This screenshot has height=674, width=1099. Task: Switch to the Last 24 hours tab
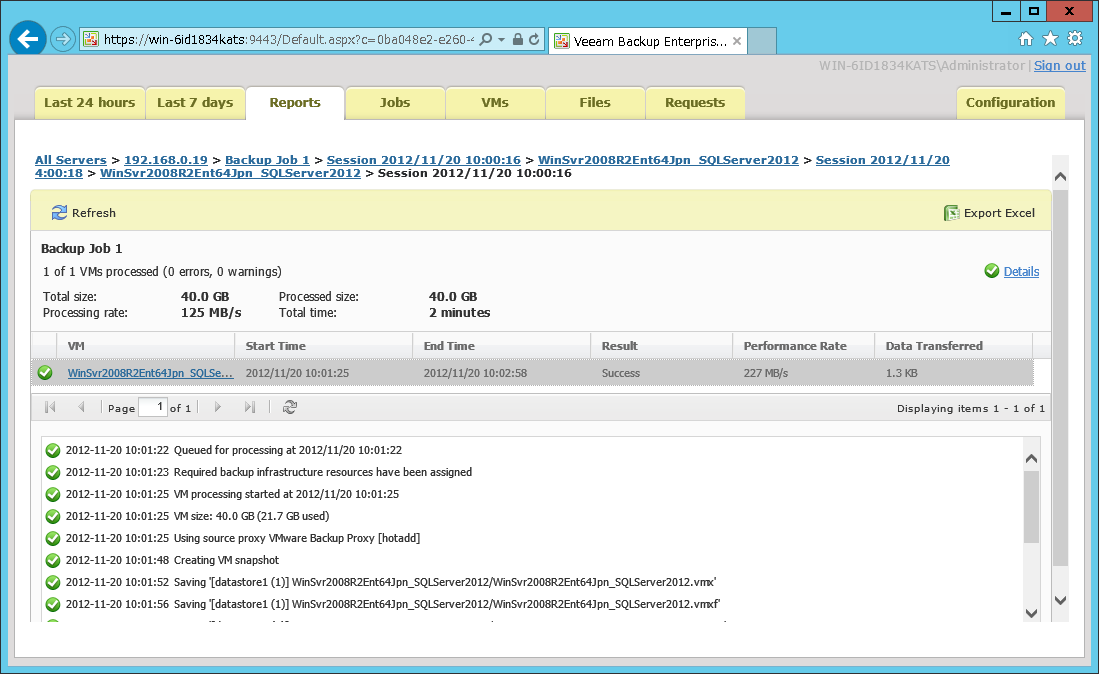pyautogui.click(x=90, y=103)
